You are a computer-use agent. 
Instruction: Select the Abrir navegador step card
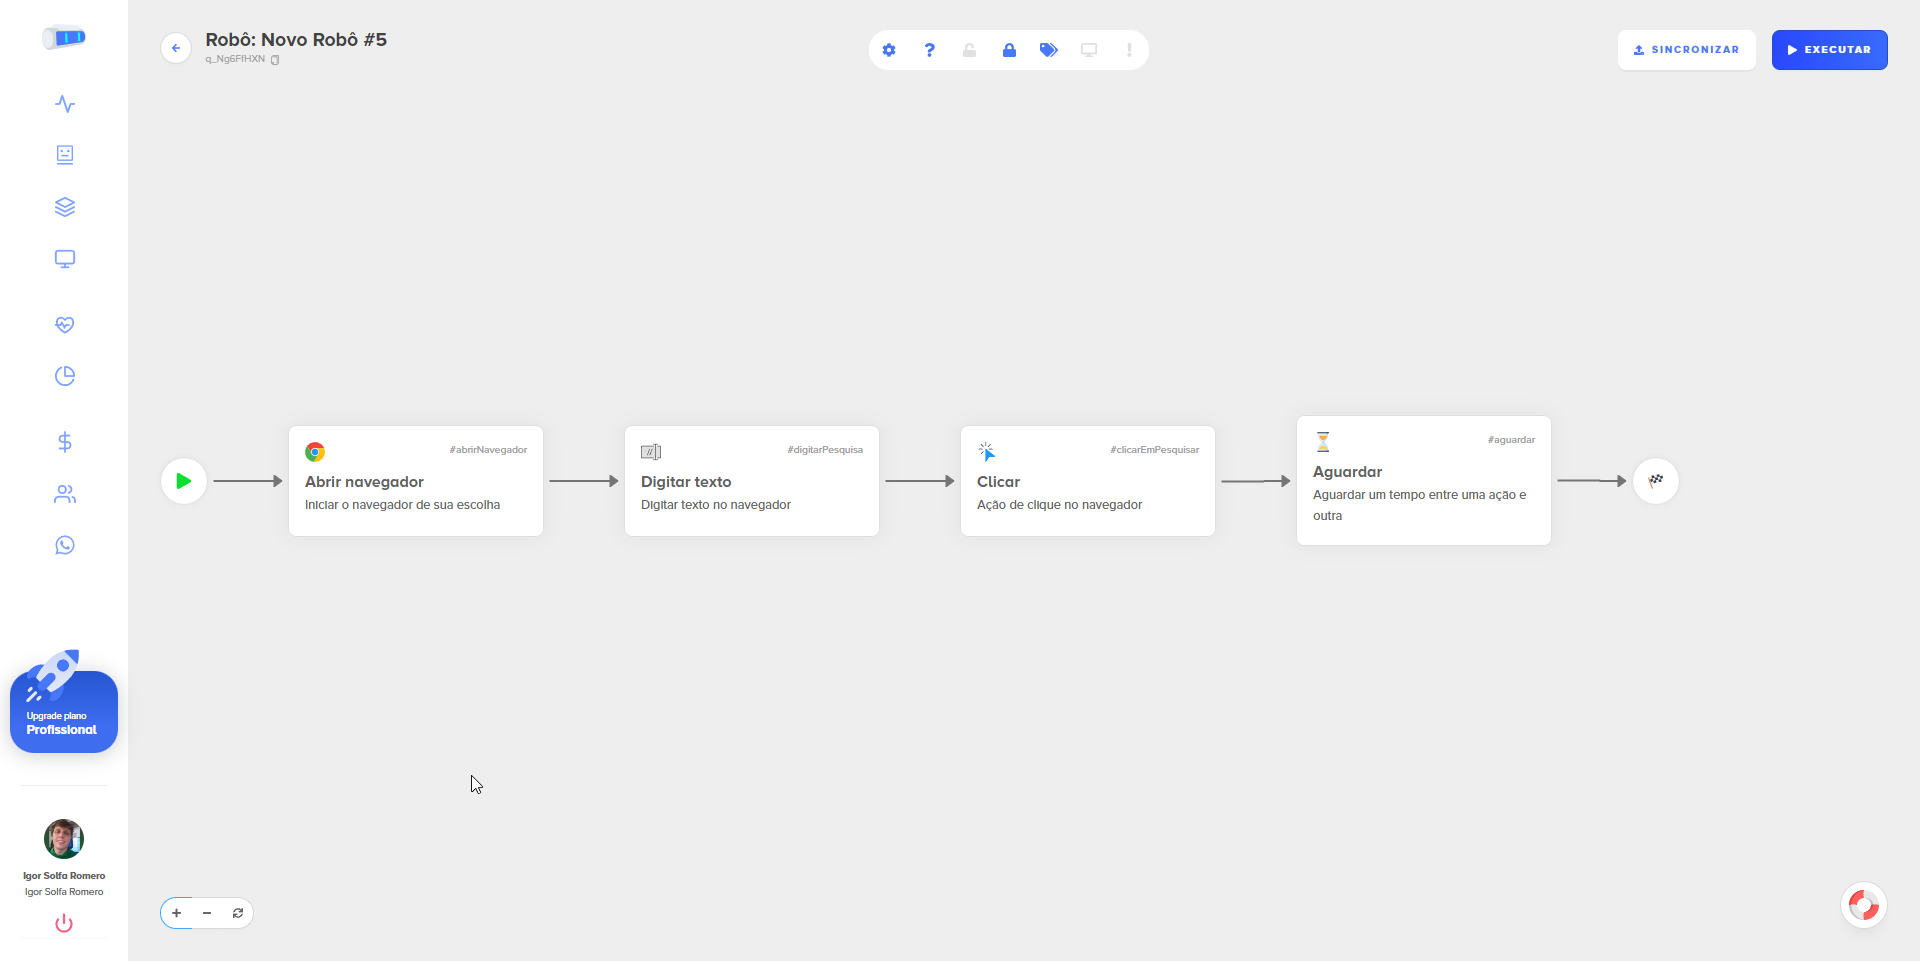click(x=415, y=481)
